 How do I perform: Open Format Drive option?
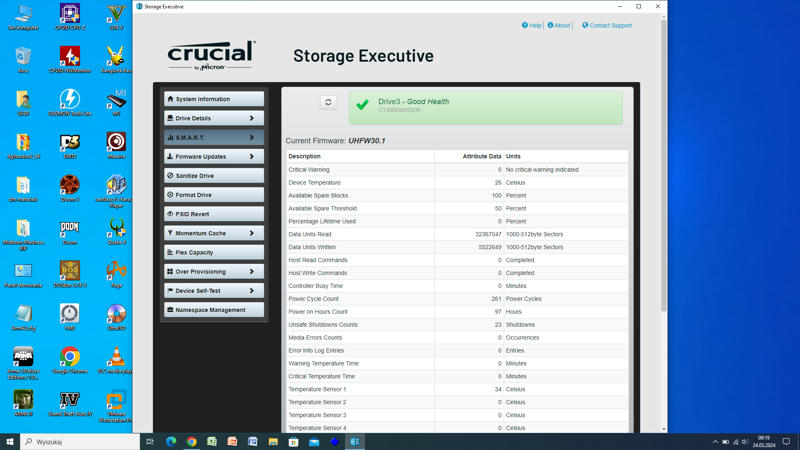(x=214, y=195)
